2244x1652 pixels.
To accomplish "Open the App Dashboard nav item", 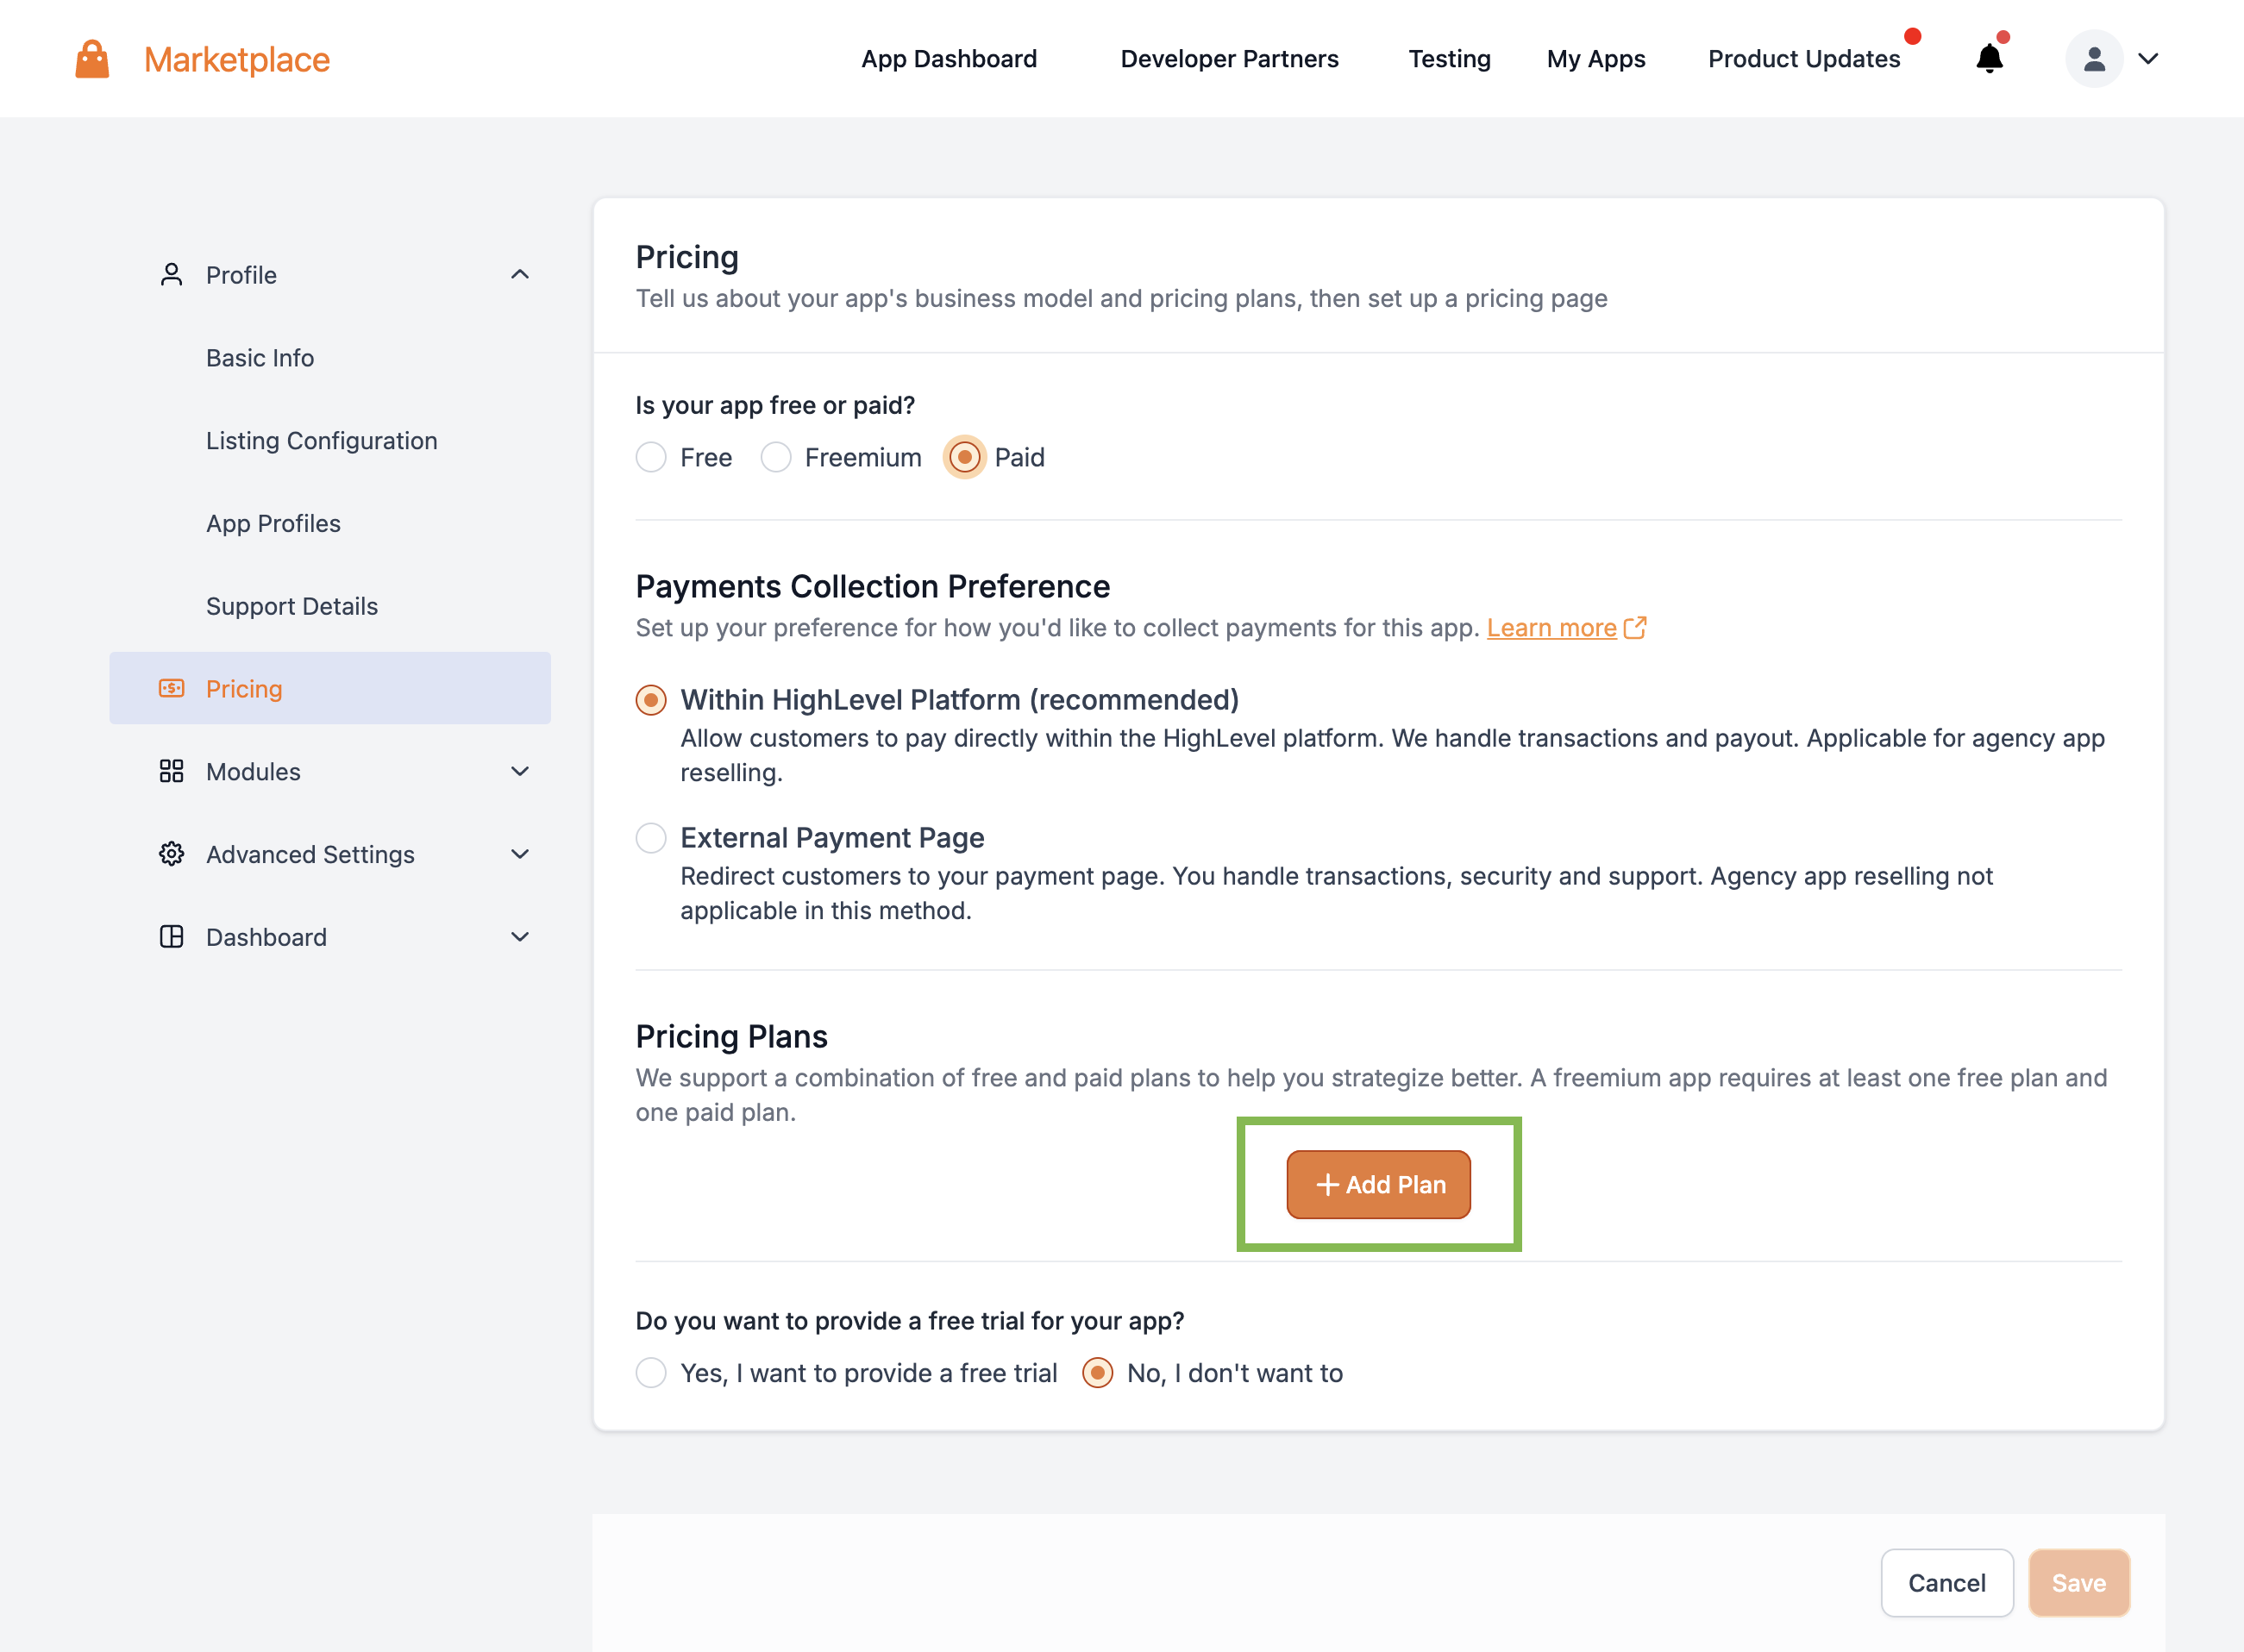I will tap(949, 59).
